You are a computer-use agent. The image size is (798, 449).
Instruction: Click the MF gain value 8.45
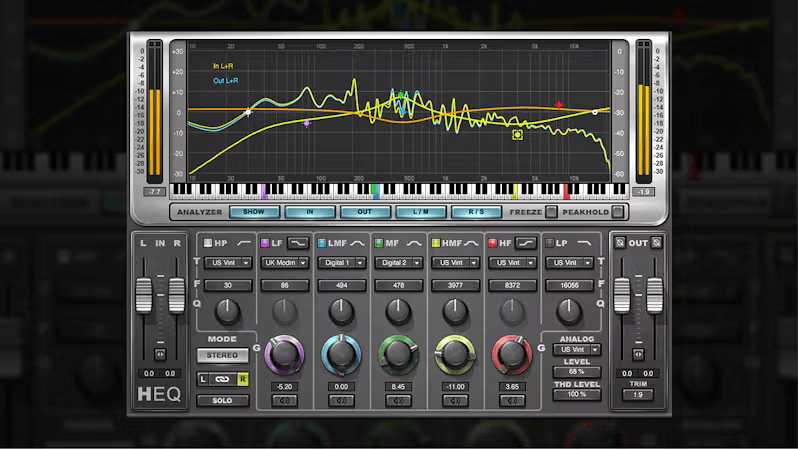[398, 387]
